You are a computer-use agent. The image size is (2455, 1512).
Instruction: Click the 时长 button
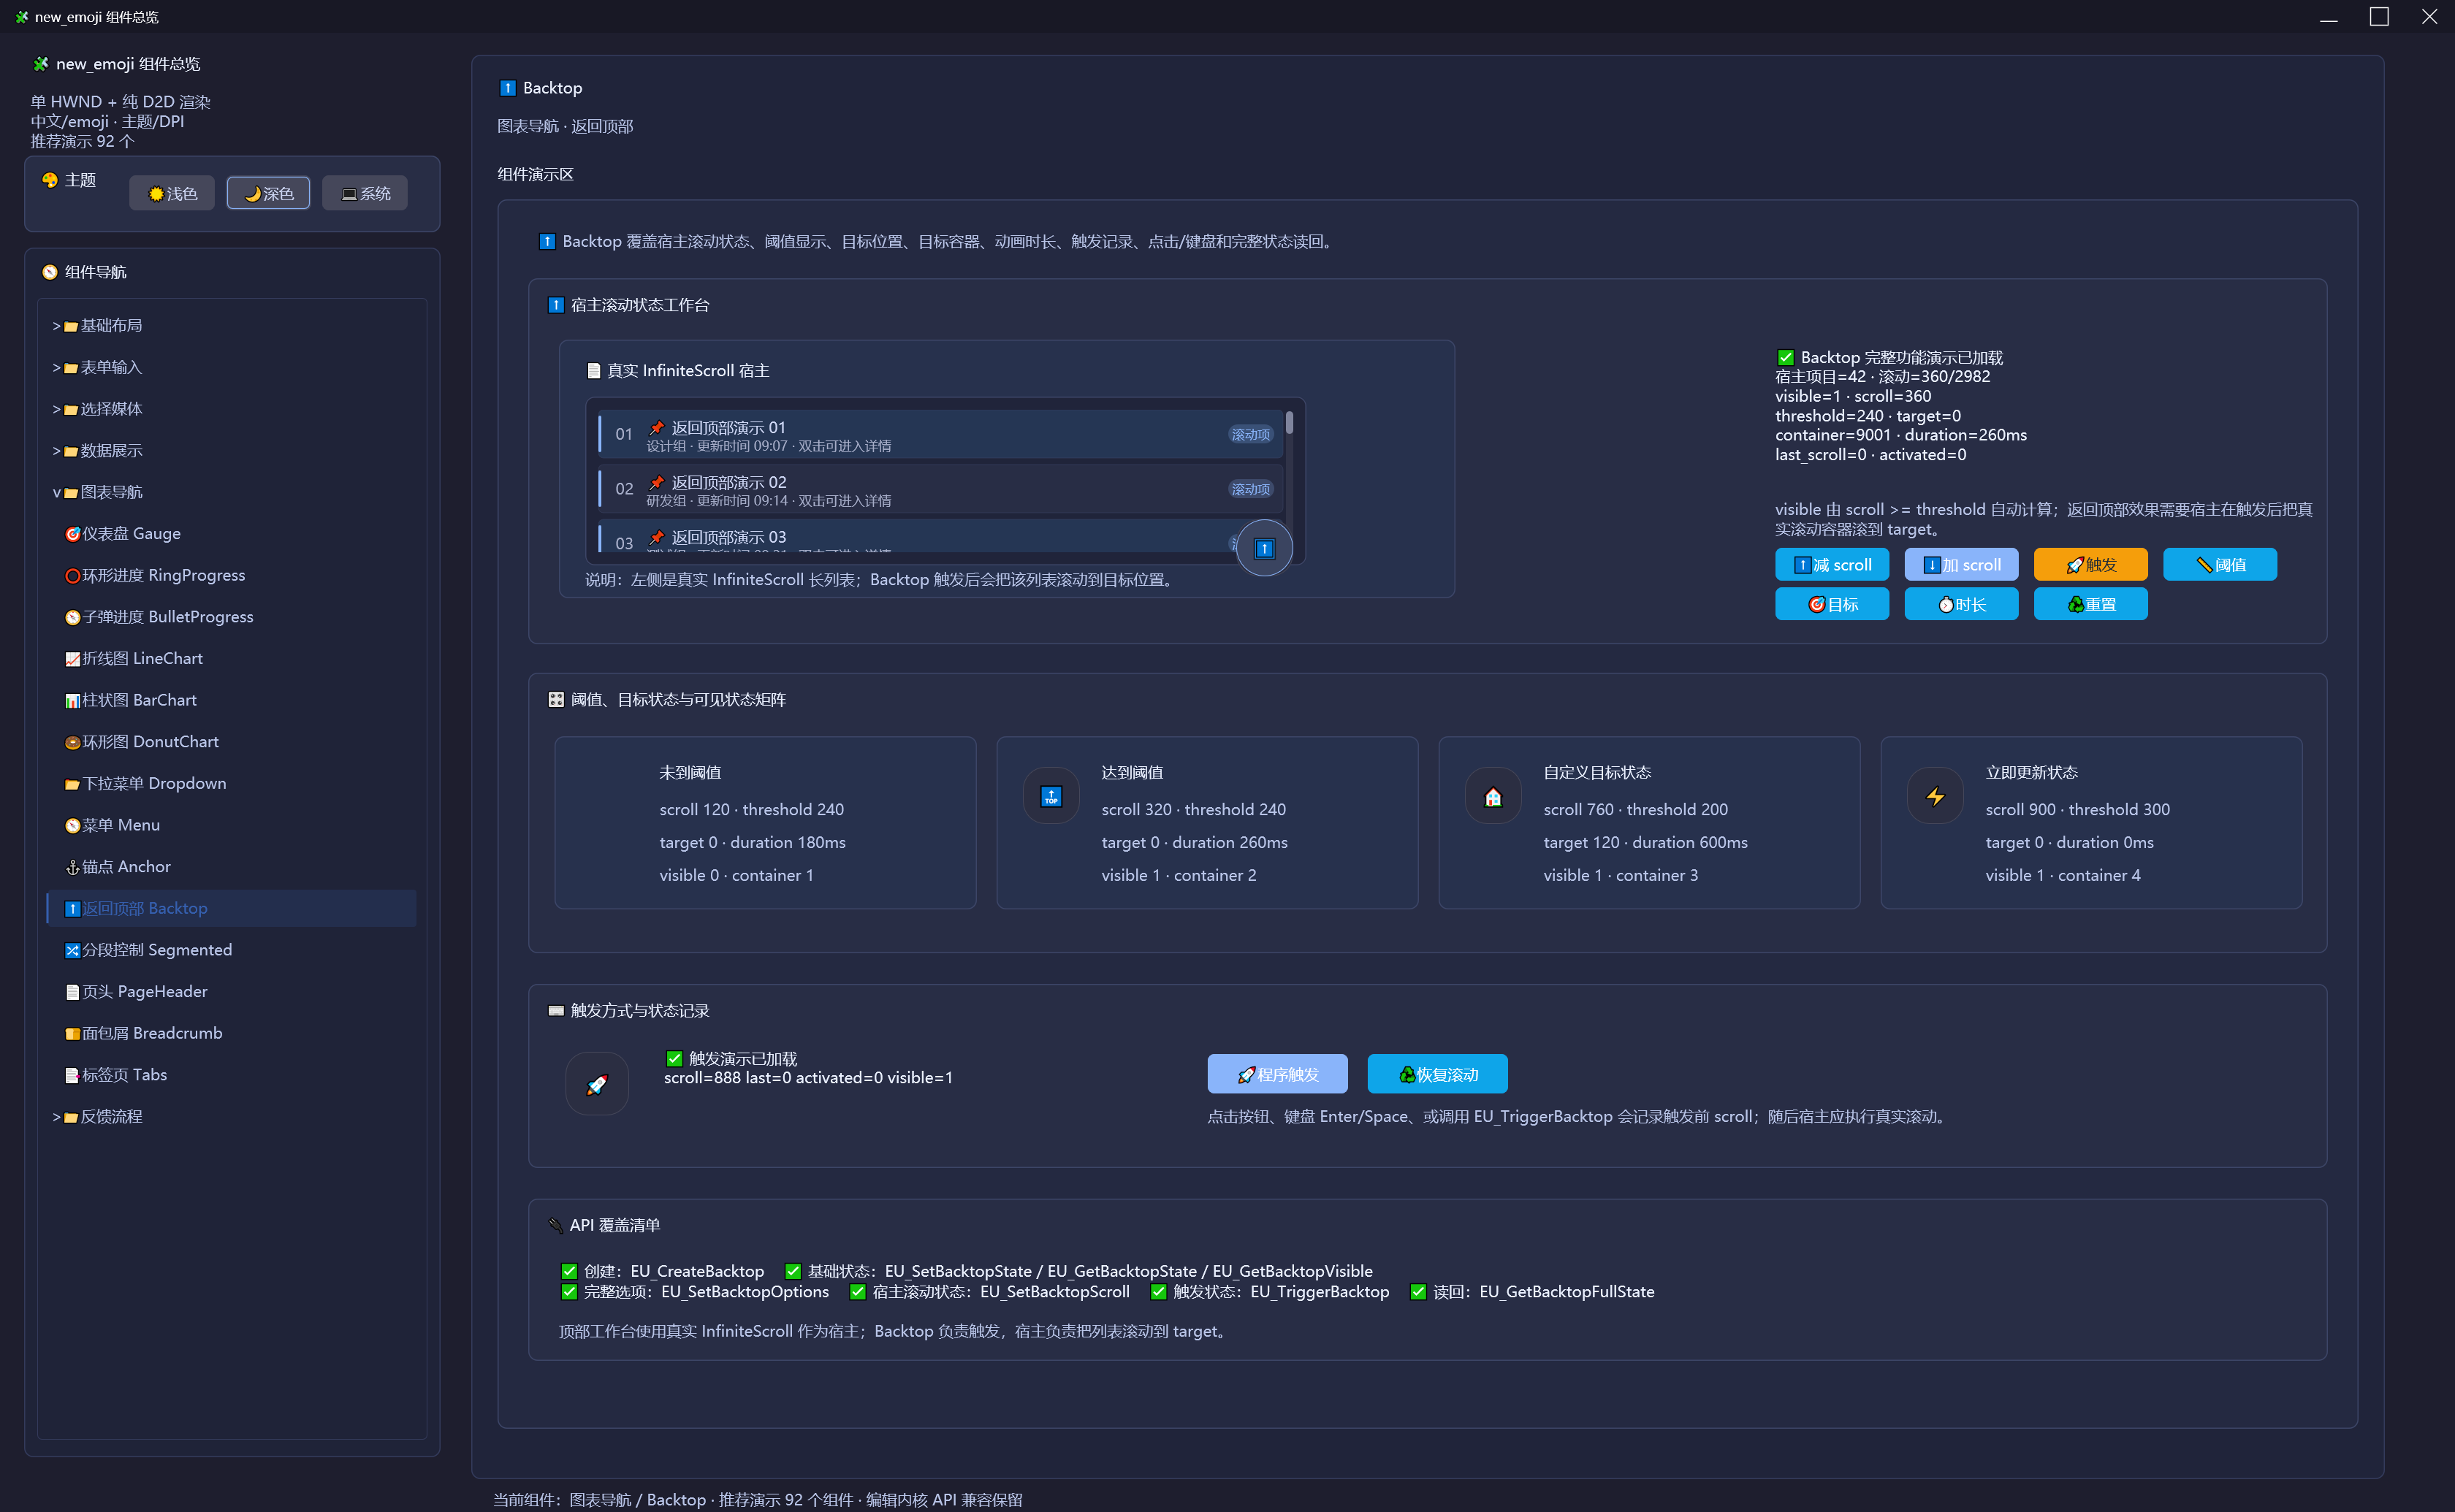[x=1961, y=604]
